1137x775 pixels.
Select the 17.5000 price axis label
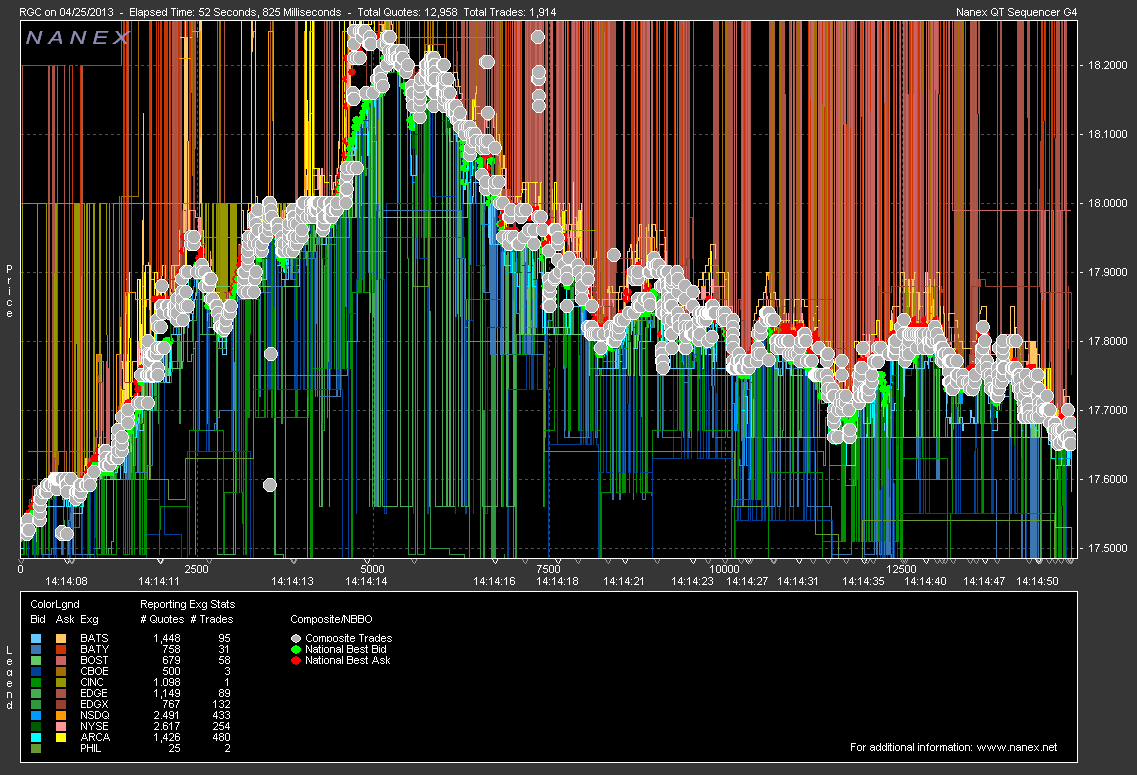pyautogui.click(x=1107, y=549)
